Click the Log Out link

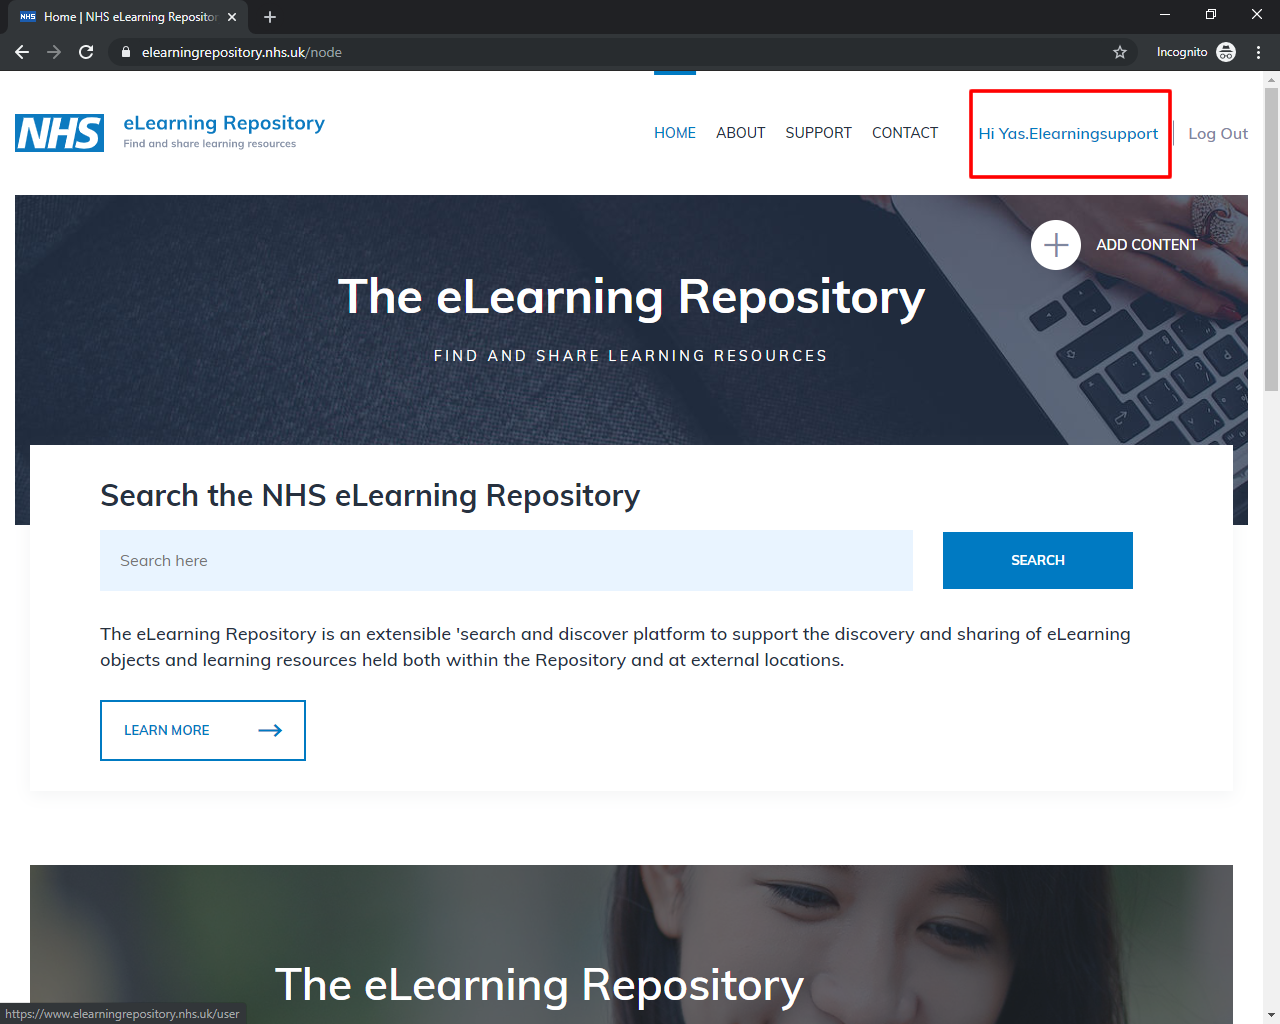1217,133
